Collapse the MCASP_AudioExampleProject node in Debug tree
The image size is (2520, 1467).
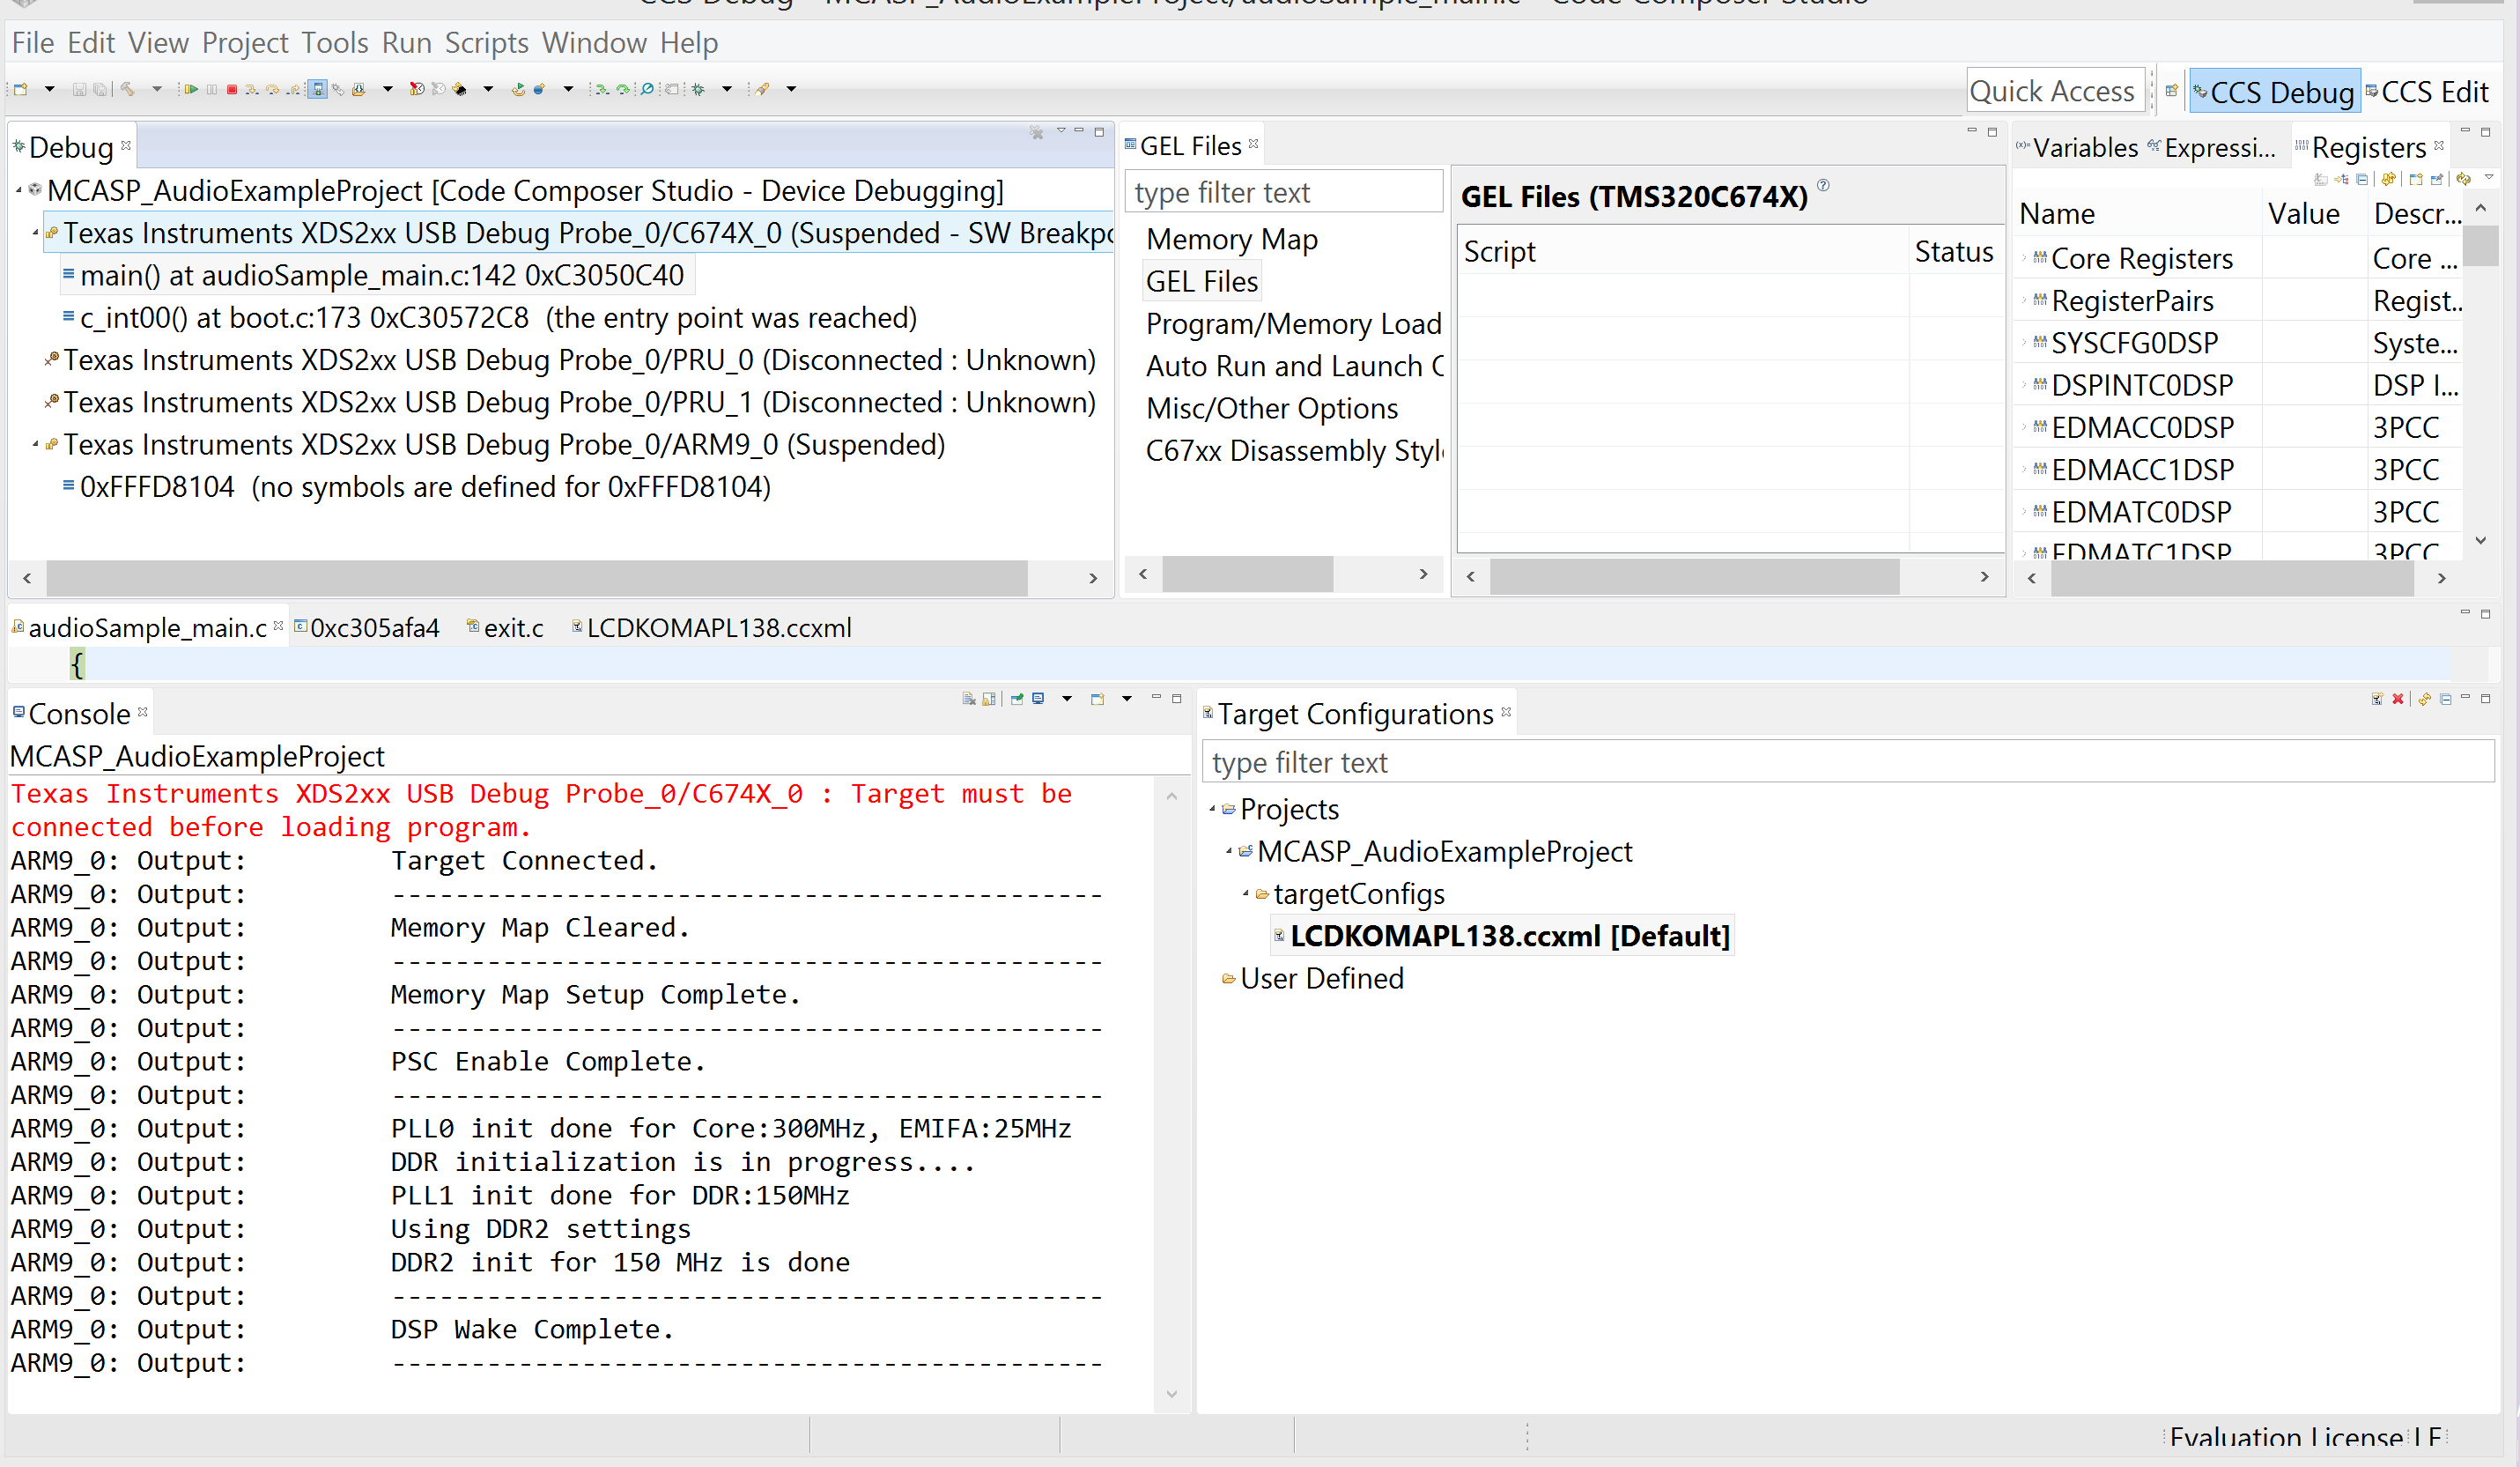tap(19, 190)
